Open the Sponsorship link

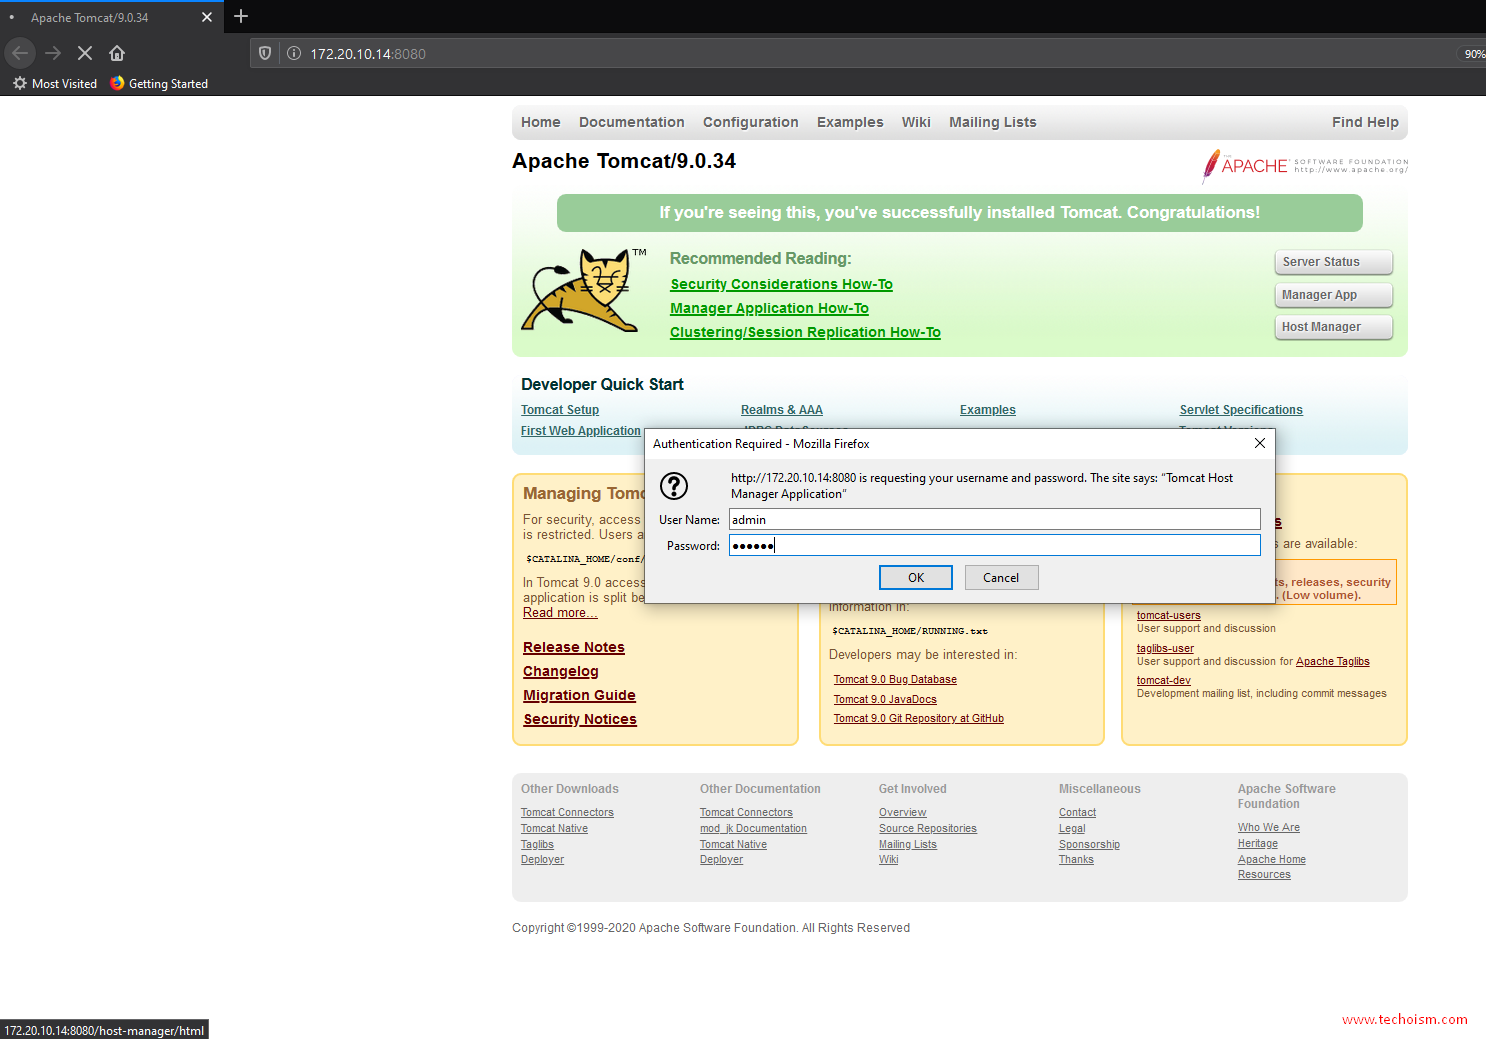coord(1089,845)
